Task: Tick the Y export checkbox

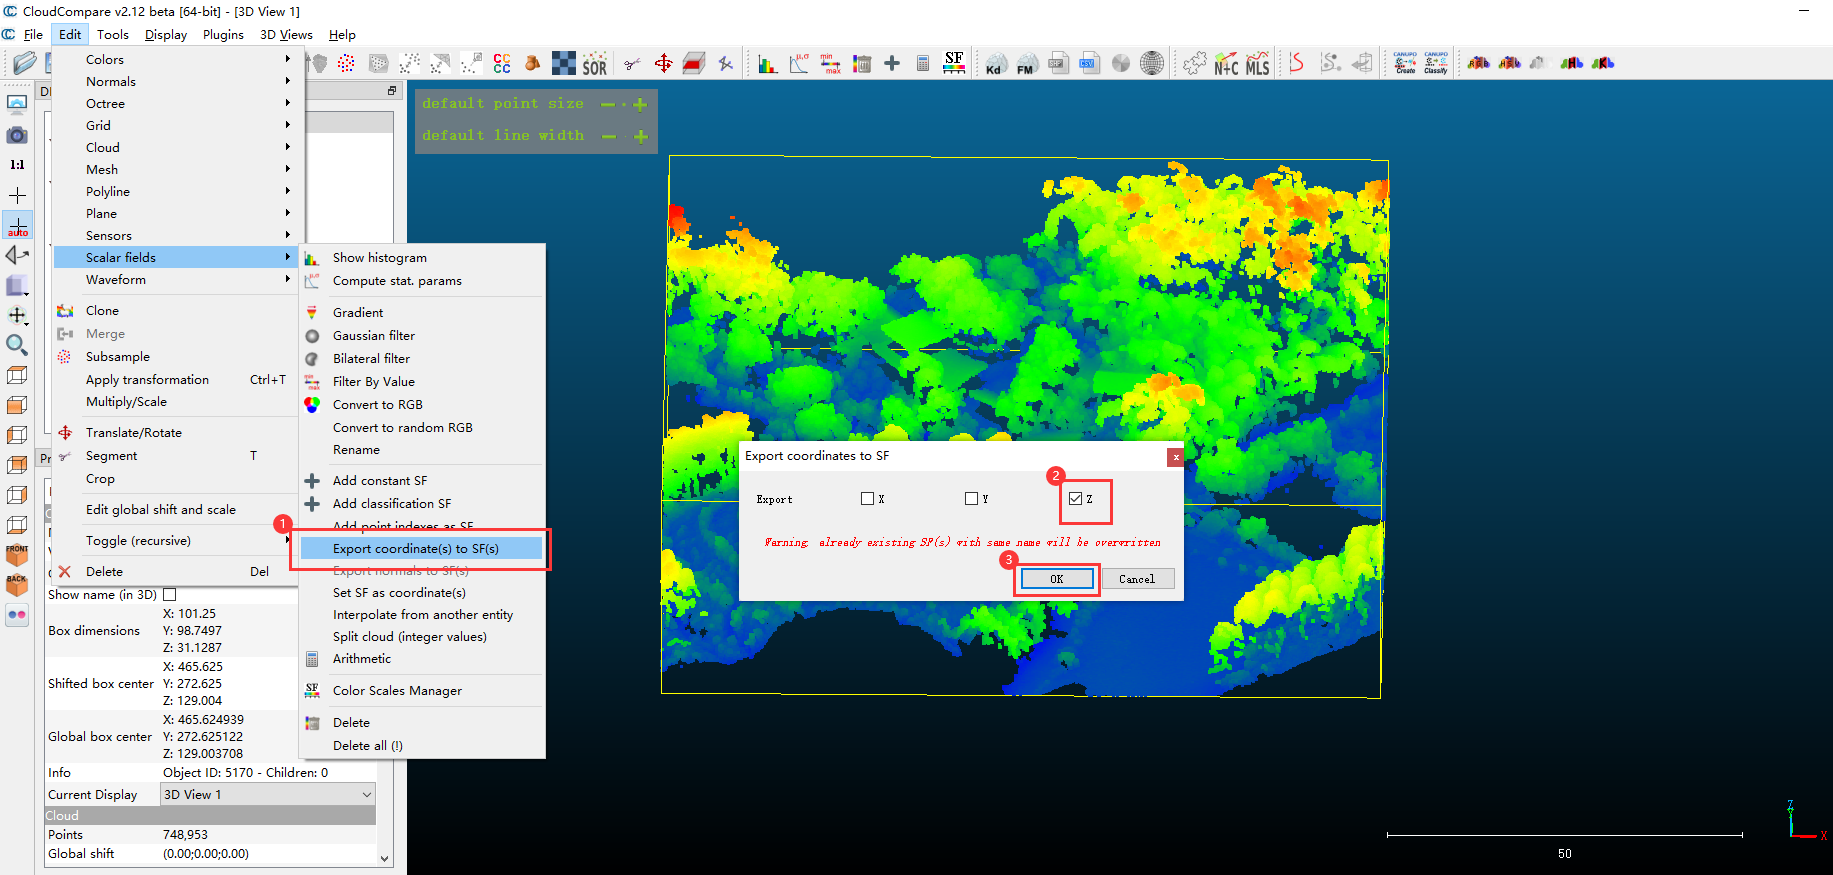Action: point(971,498)
